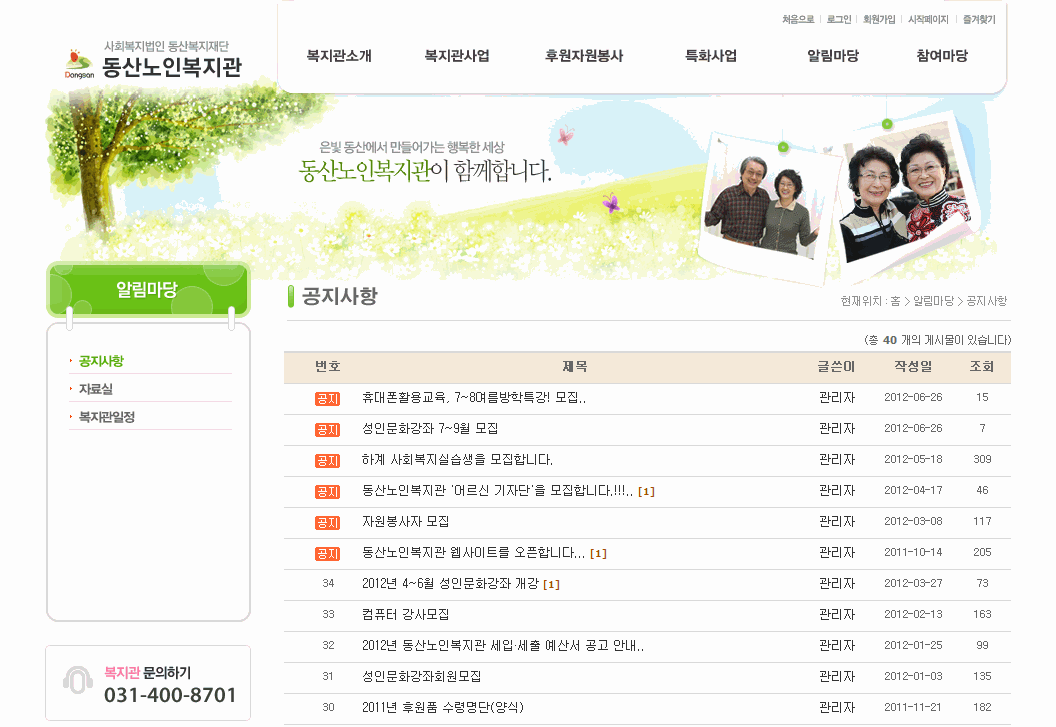Click the headset icon beside 복지관 문의하기
Viewport: 1056px width, 727px height.
[77, 681]
